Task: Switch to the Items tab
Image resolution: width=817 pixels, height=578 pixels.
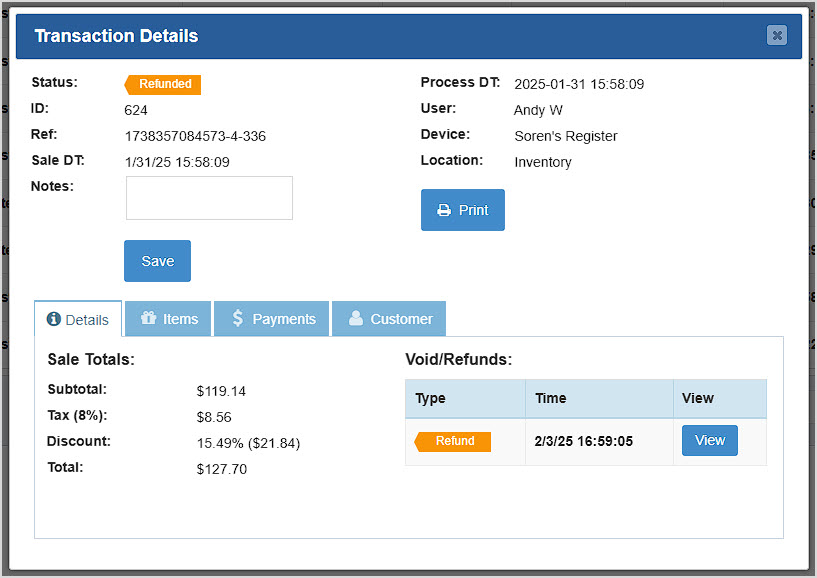Action: [x=168, y=318]
